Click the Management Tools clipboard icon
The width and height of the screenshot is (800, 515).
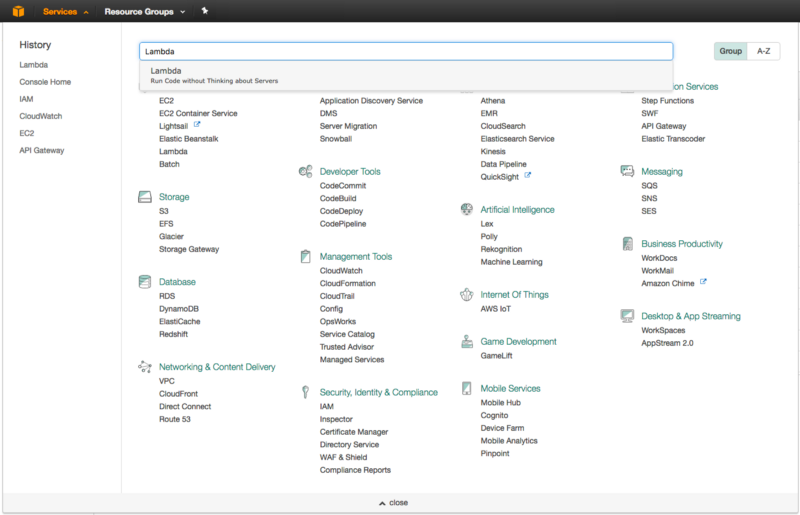pos(306,256)
